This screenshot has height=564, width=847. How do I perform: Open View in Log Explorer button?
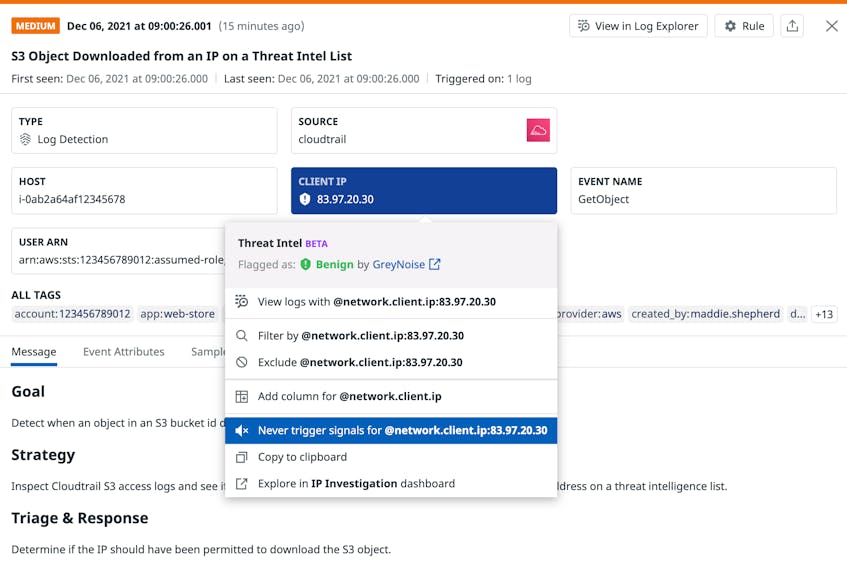click(638, 26)
